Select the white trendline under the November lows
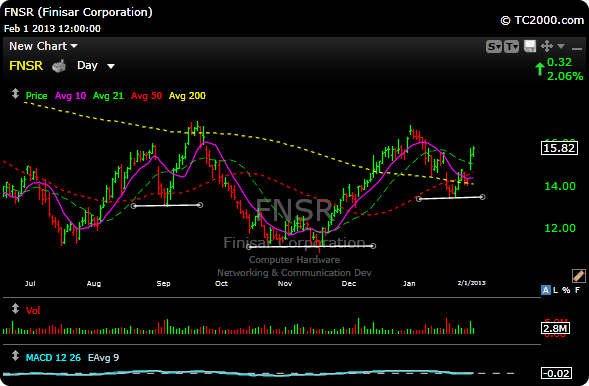The width and height of the screenshot is (589, 386). (x=311, y=247)
